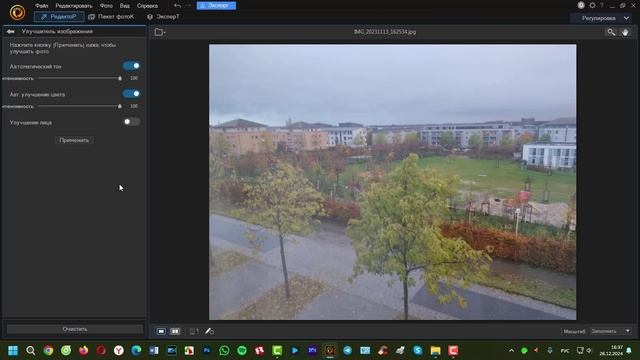Image resolution: width=640 pixels, height=360 pixels.
Task: Open Opera browser from taskbar
Action: [101, 351]
